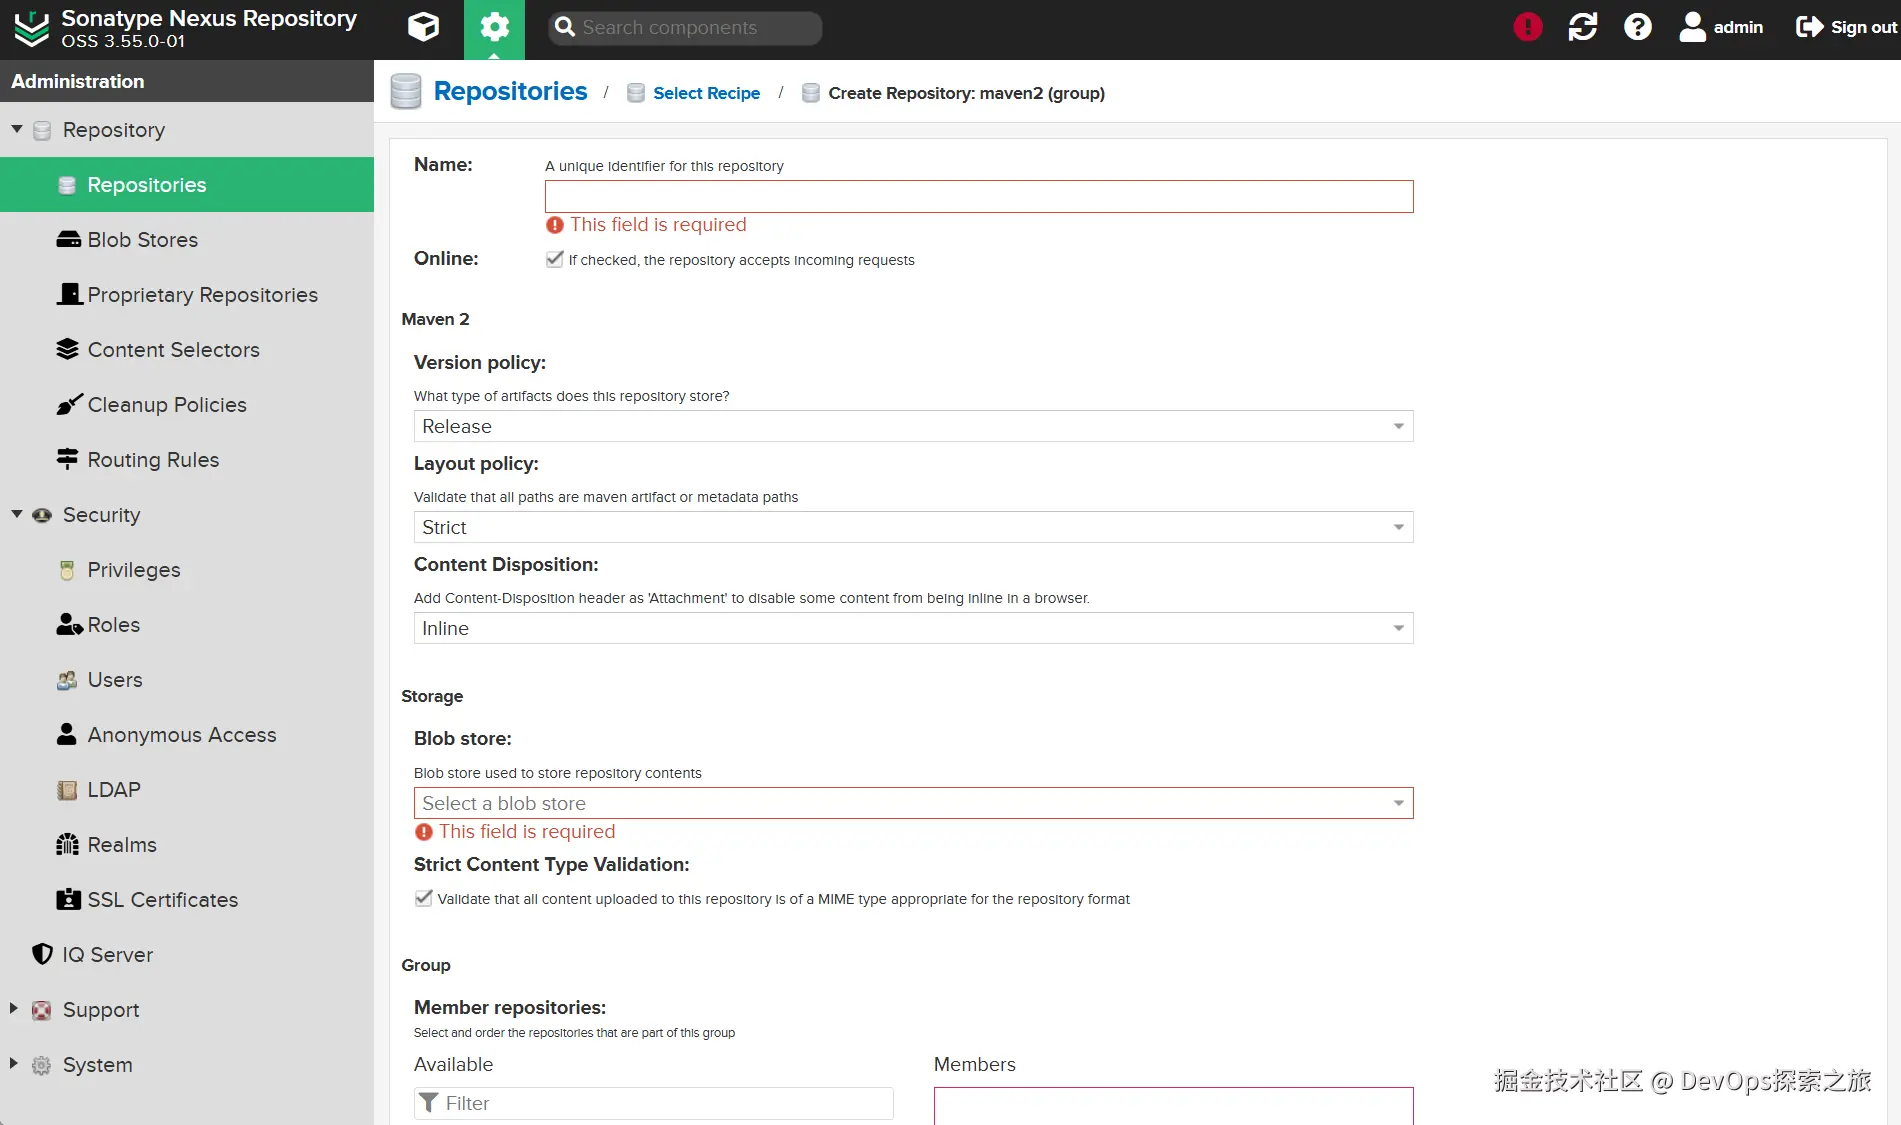Open the Version policy Release dropdown
The height and width of the screenshot is (1125, 1901).
tap(913, 426)
